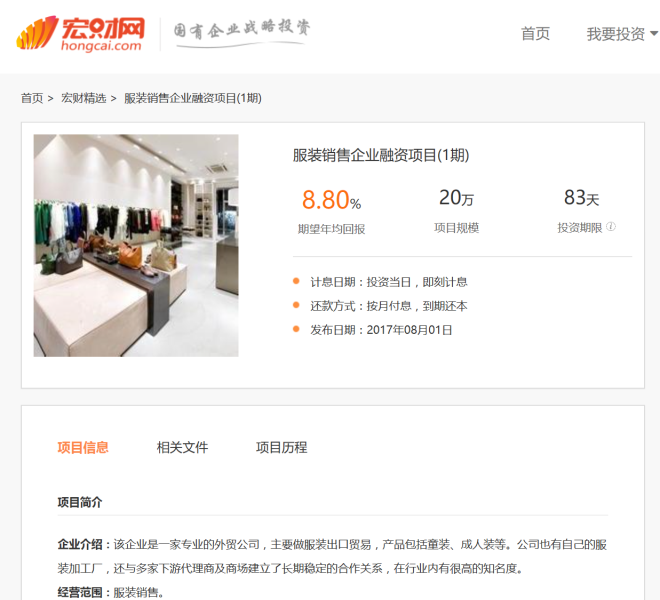Expand the 我要投资 dropdown arrow
This screenshot has width=660, height=600.
pyautogui.click(x=654, y=33)
